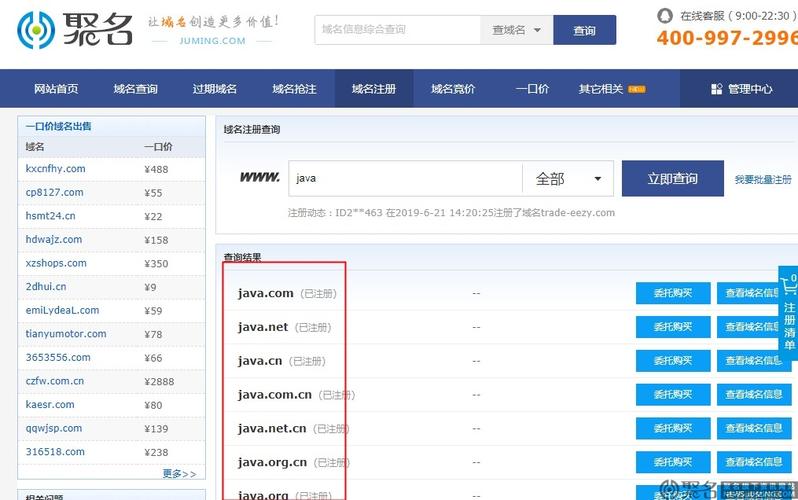Open the 我要批量注册 link
The height and width of the screenshot is (500, 798).
[763, 179]
